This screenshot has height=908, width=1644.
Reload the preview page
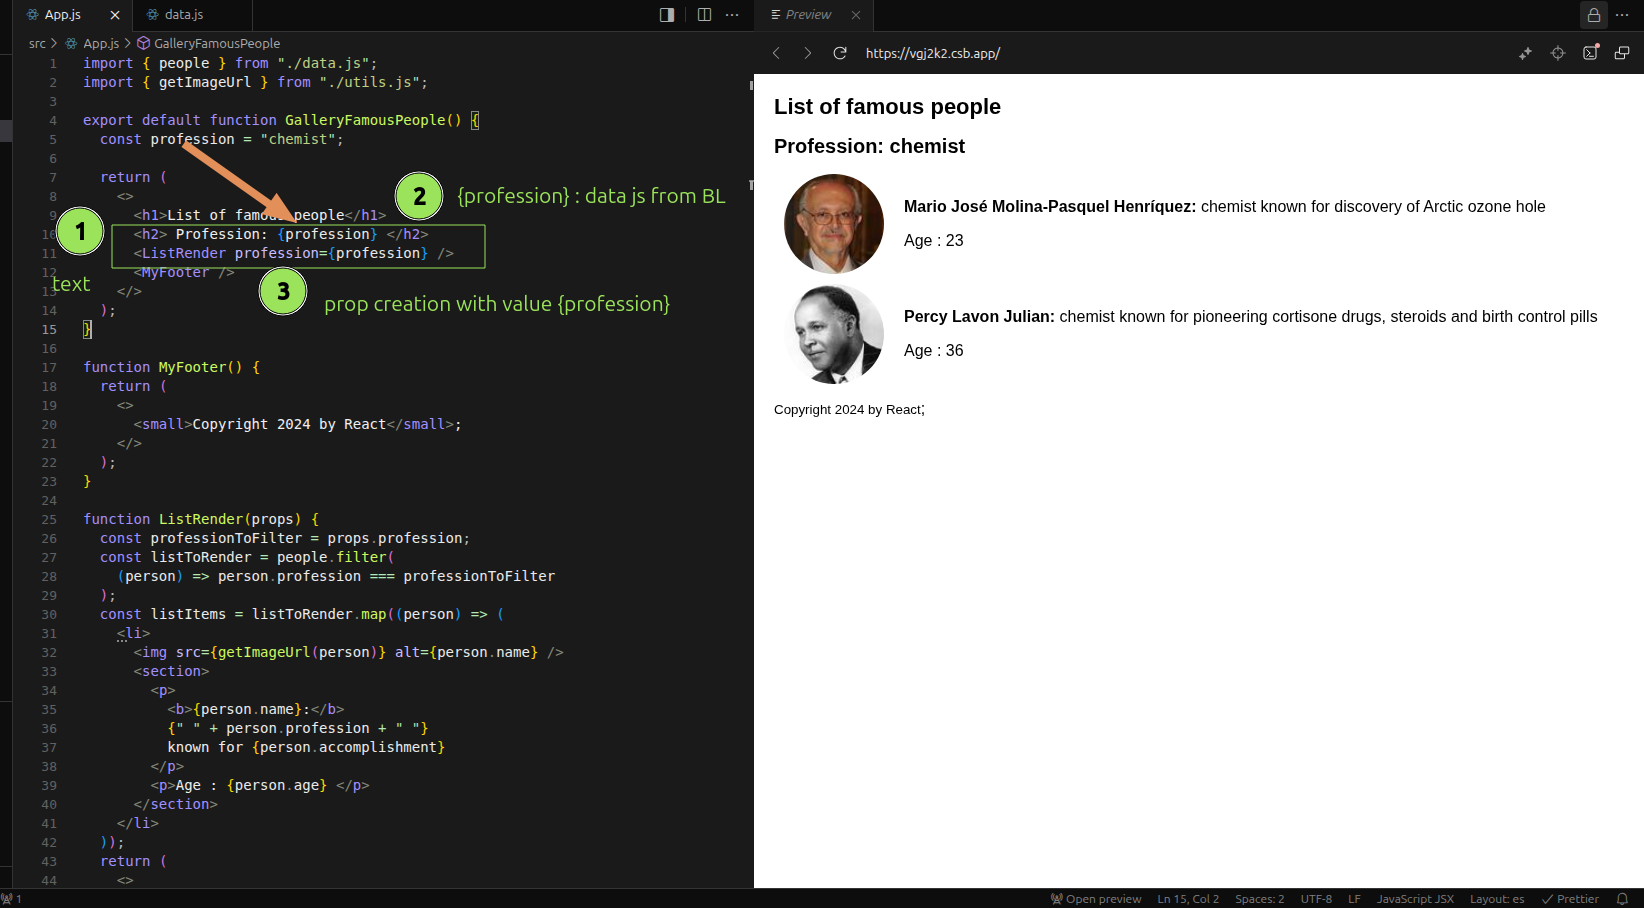click(x=840, y=53)
